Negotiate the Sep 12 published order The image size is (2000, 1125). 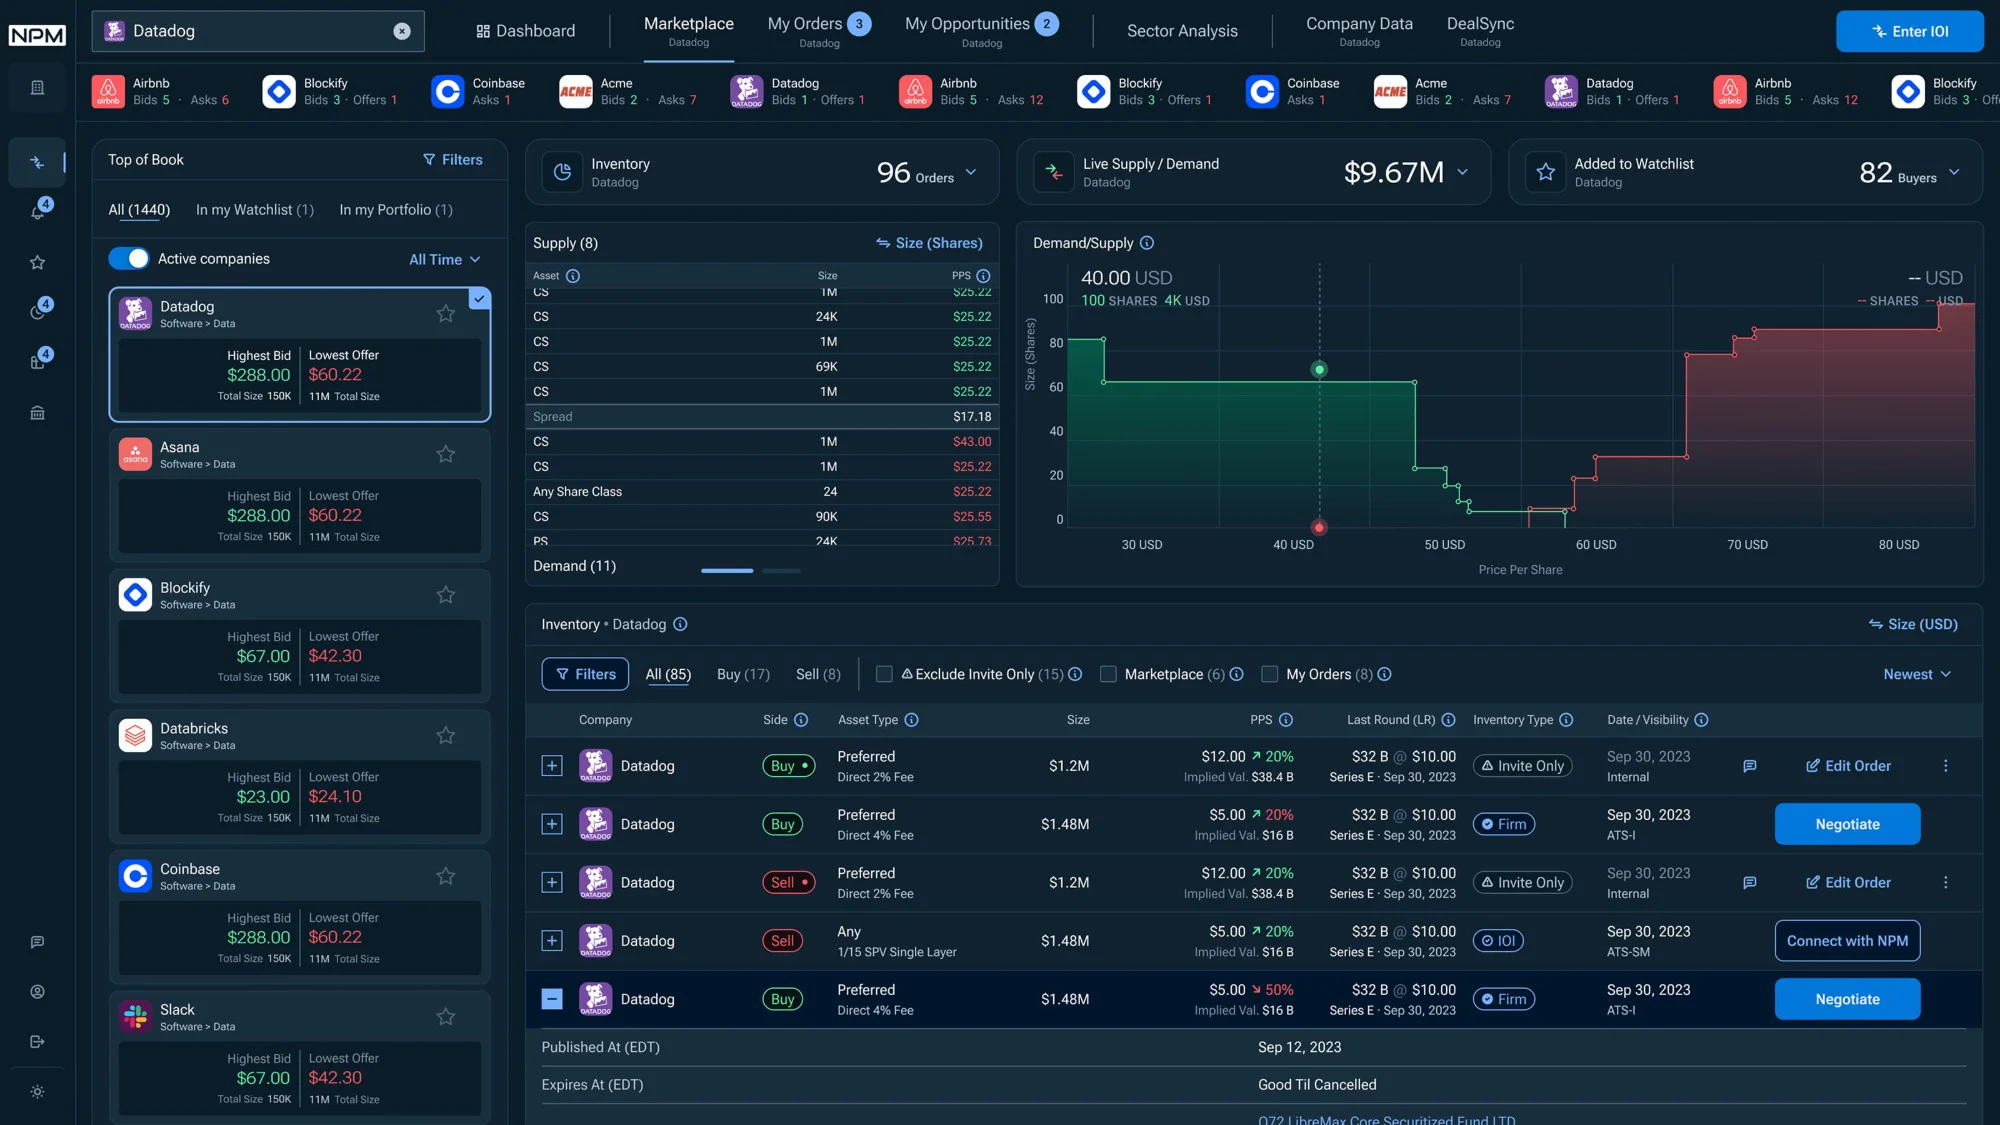point(1847,999)
